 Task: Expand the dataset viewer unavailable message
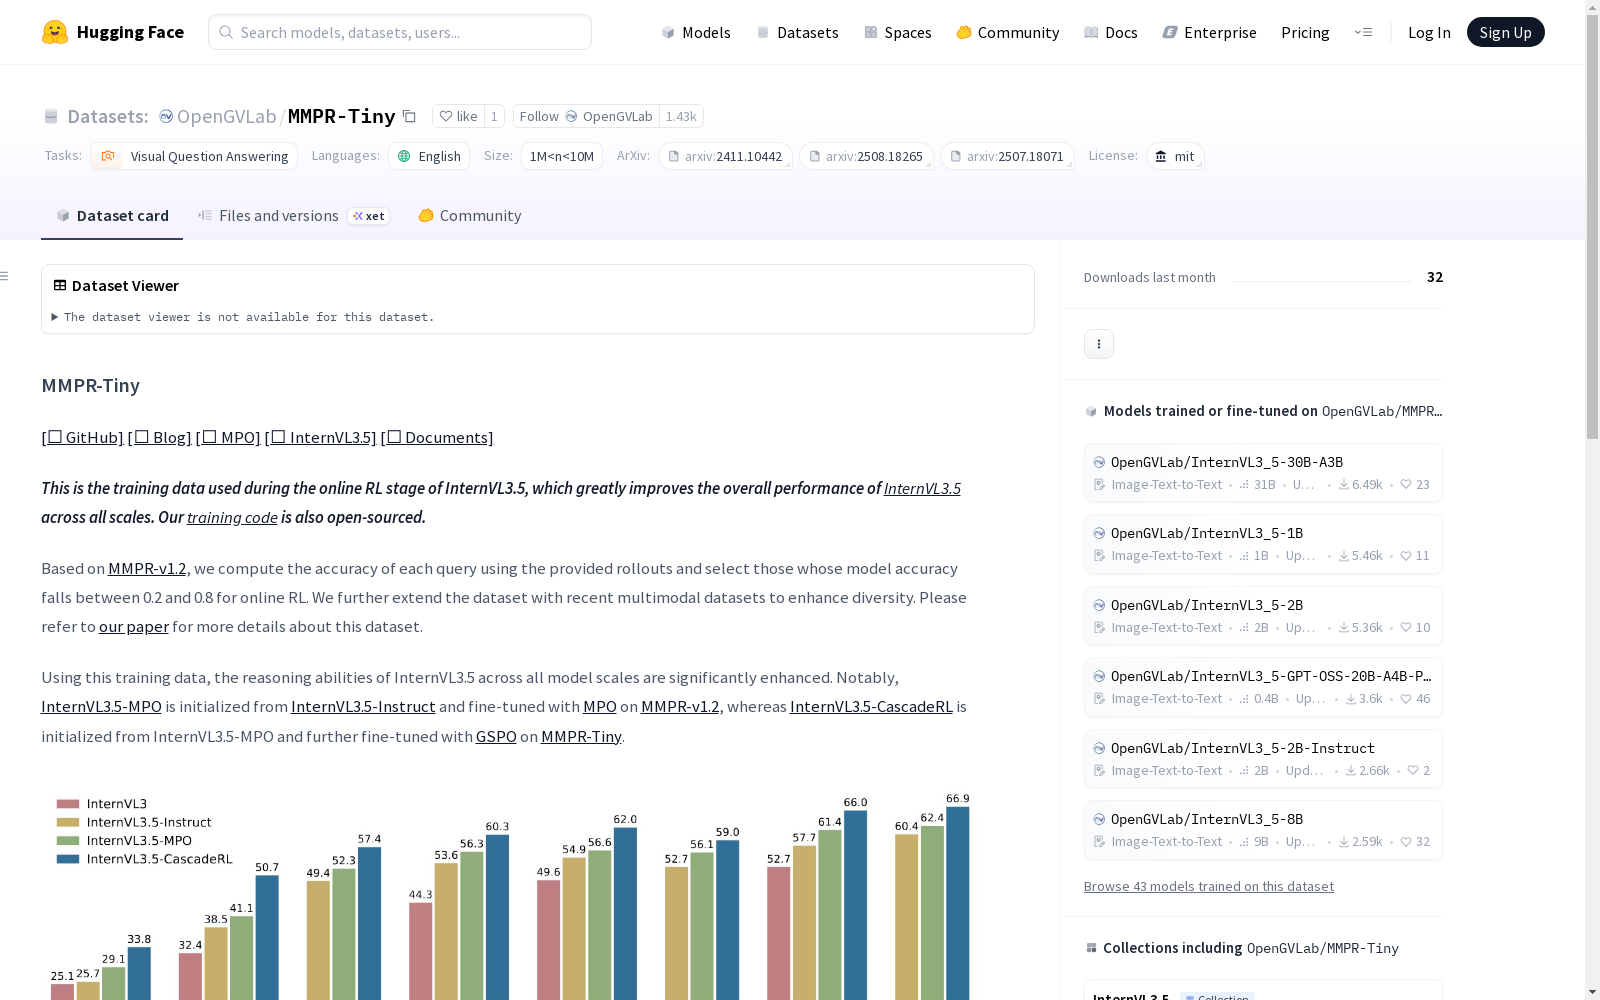(x=243, y=317)
